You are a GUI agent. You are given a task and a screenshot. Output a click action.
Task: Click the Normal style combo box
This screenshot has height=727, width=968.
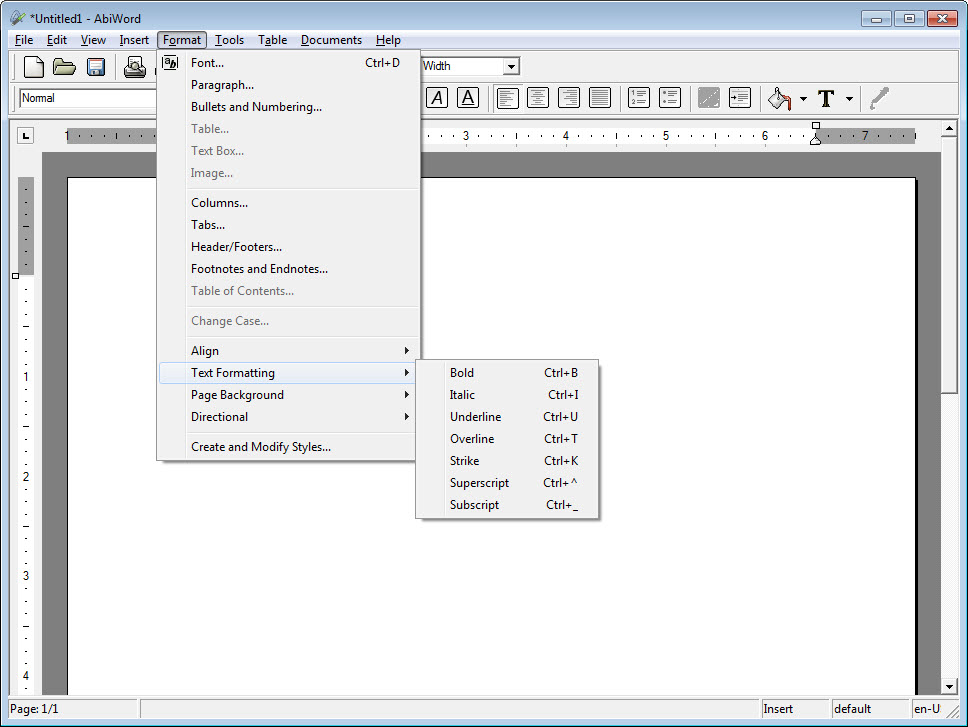click(x=88, y=98)
